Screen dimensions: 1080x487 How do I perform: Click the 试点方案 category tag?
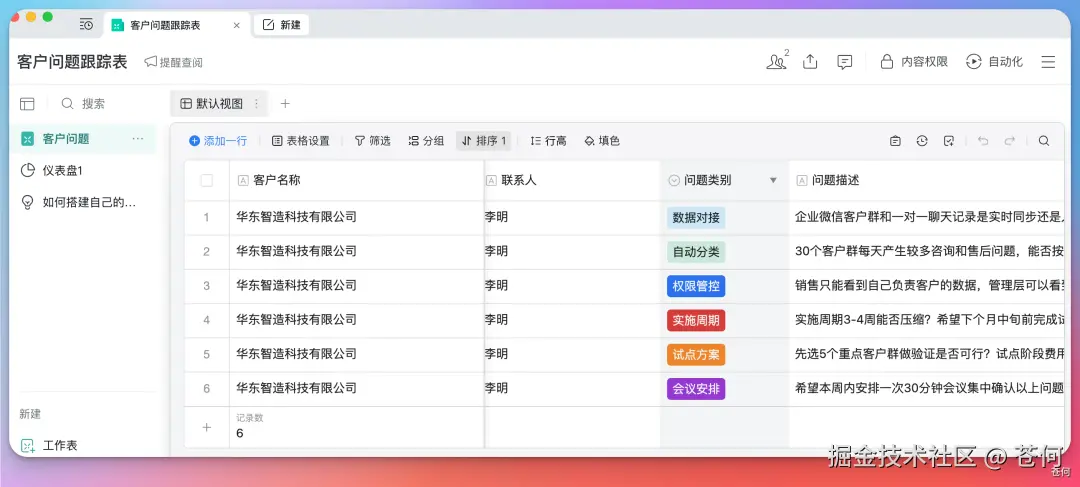696,355
